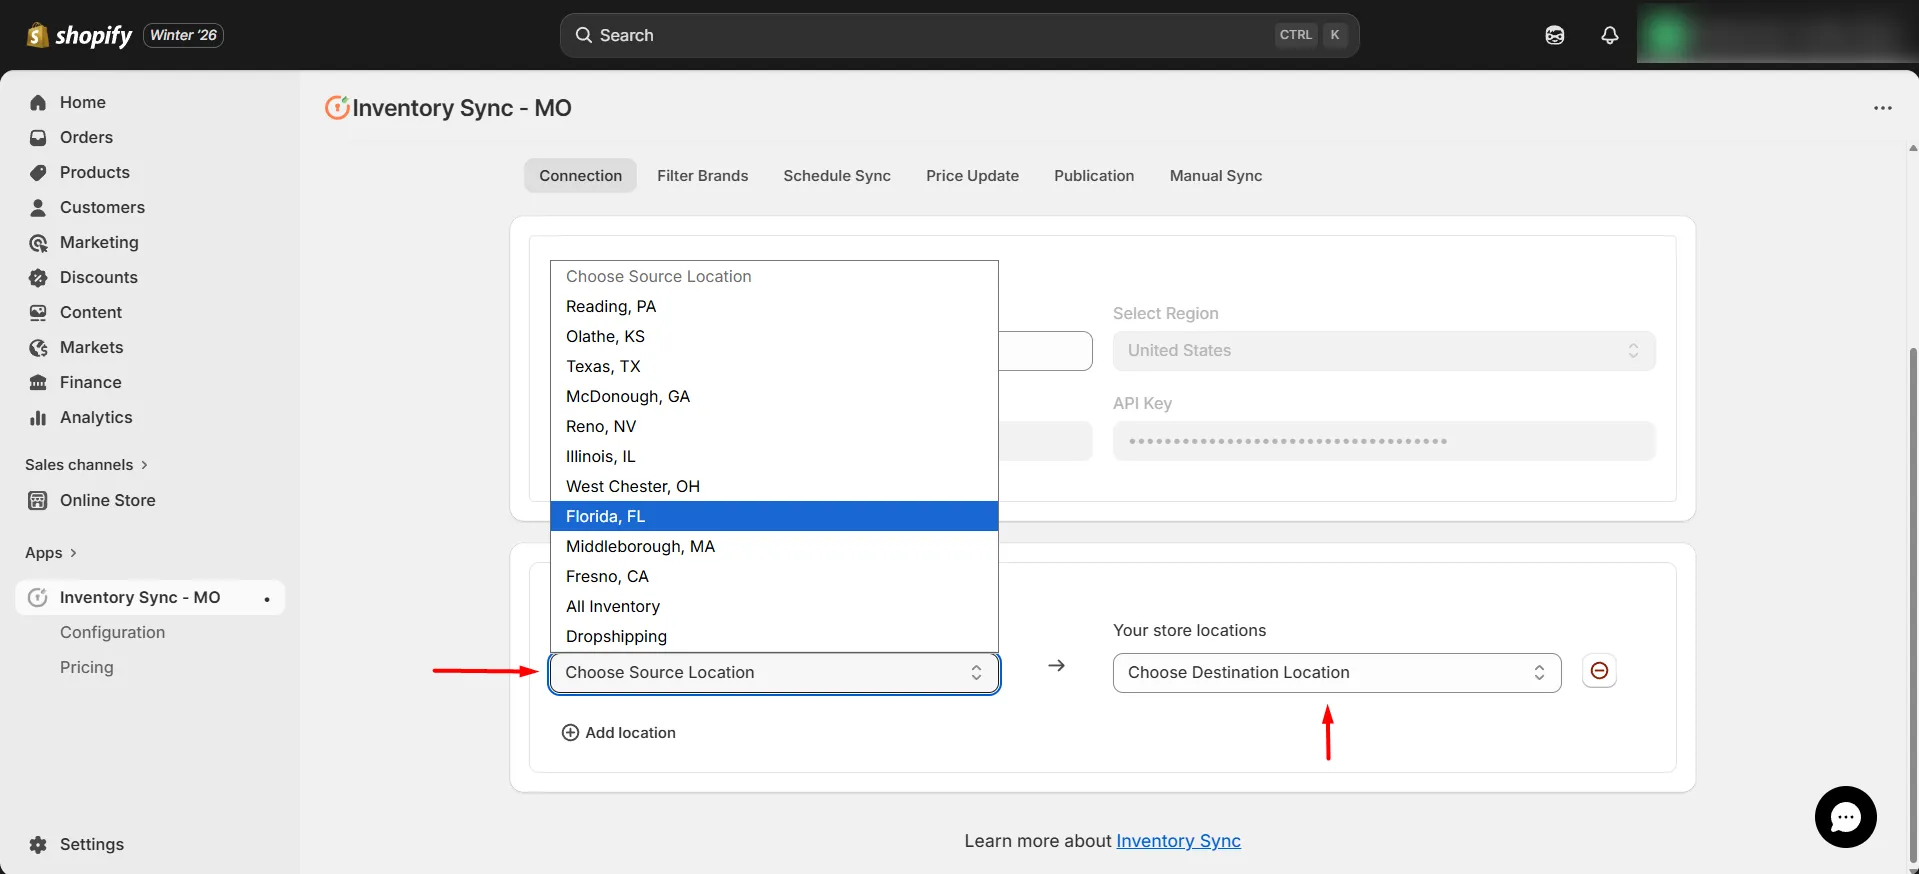
Task: Select Olathe, KS option
Action: (774, 336)
